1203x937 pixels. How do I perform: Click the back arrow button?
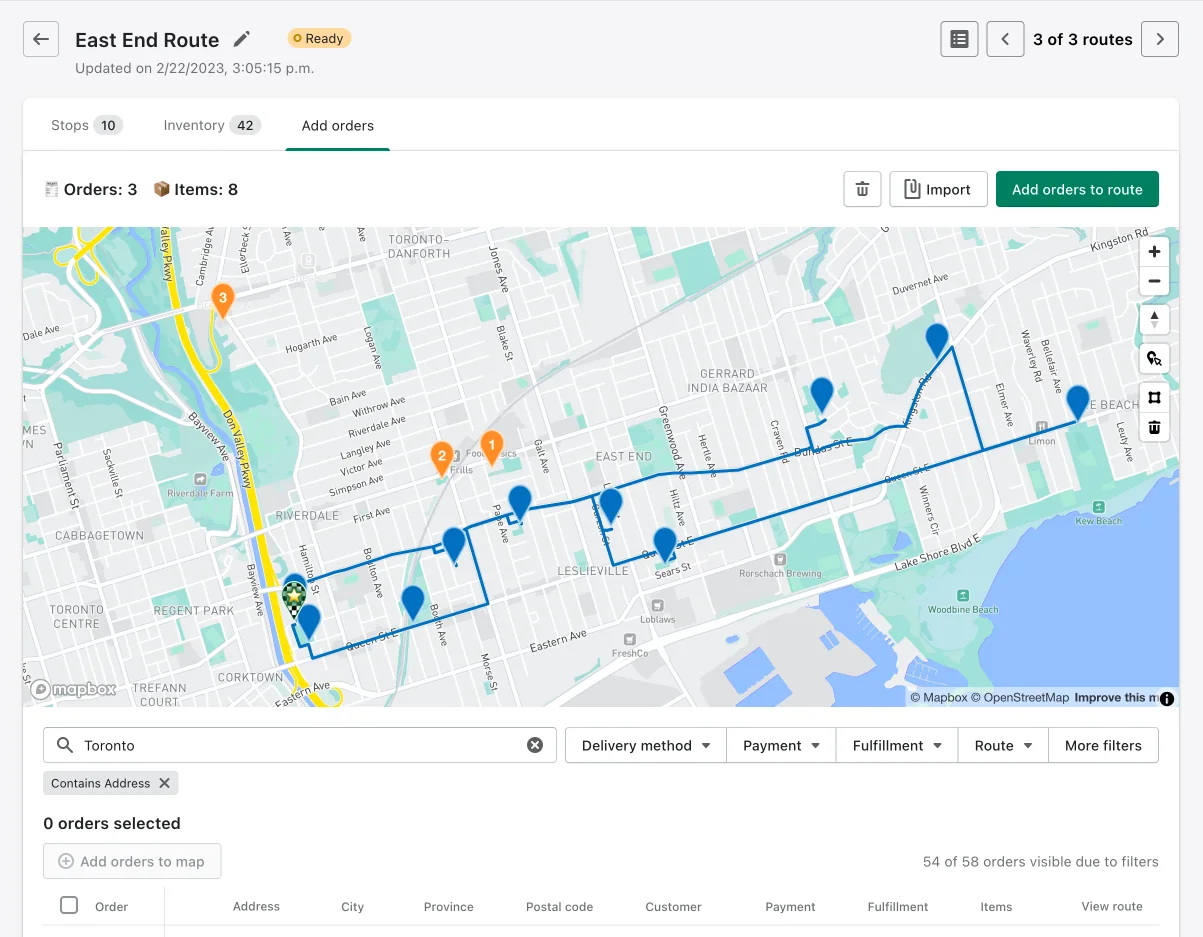point(41,39)
